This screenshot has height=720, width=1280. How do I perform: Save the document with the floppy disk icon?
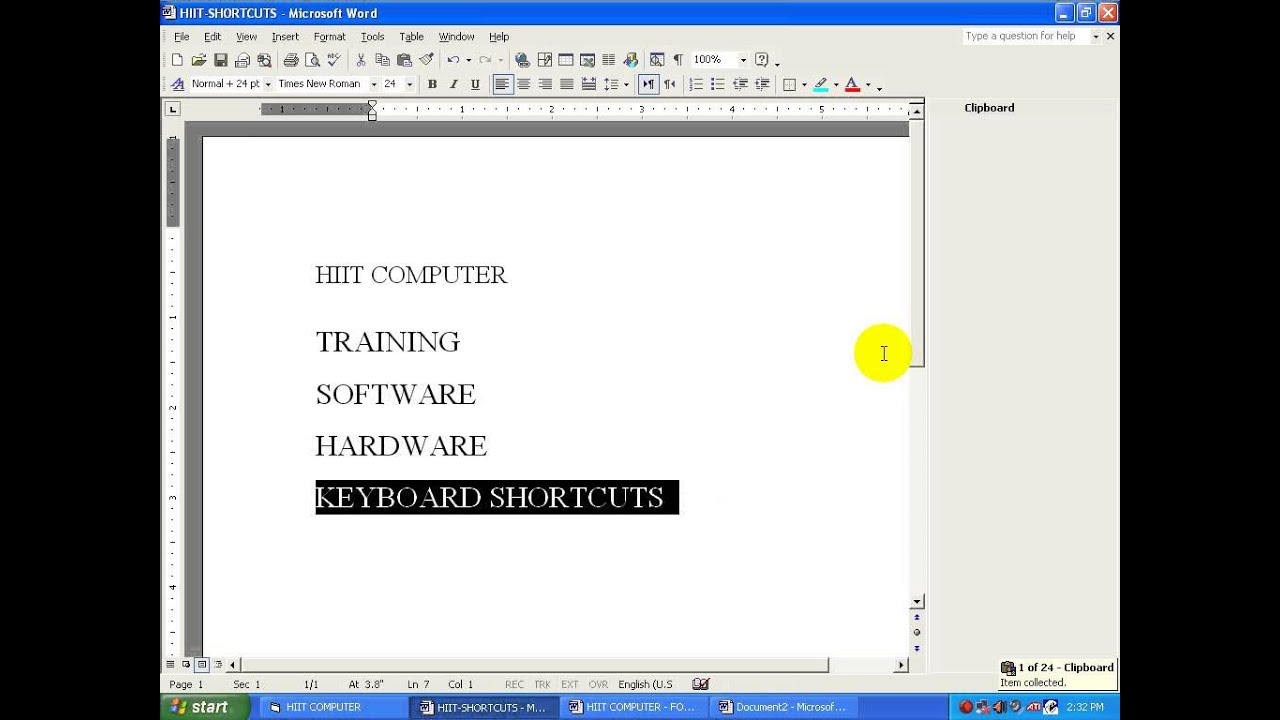[x=220, y=60]
